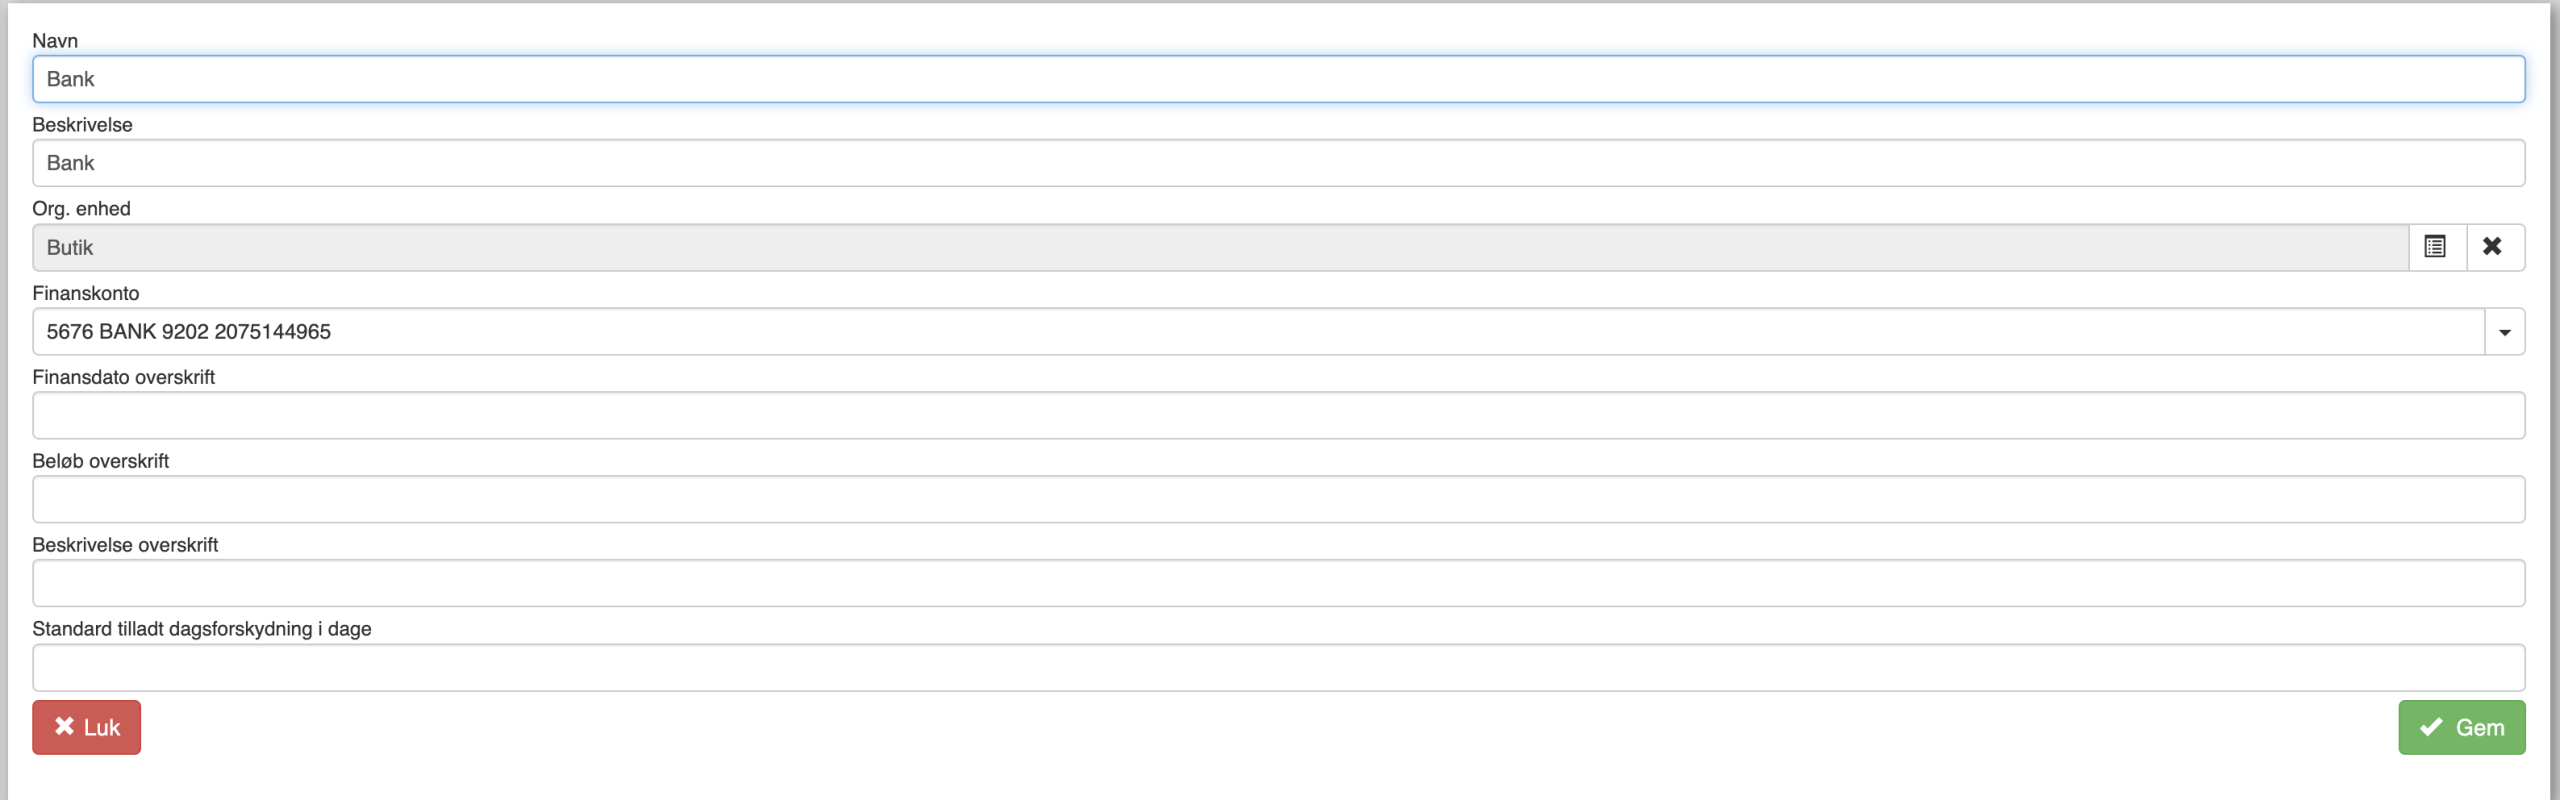Click the Finanskonto label text
2560x800 pixels.
85,293
